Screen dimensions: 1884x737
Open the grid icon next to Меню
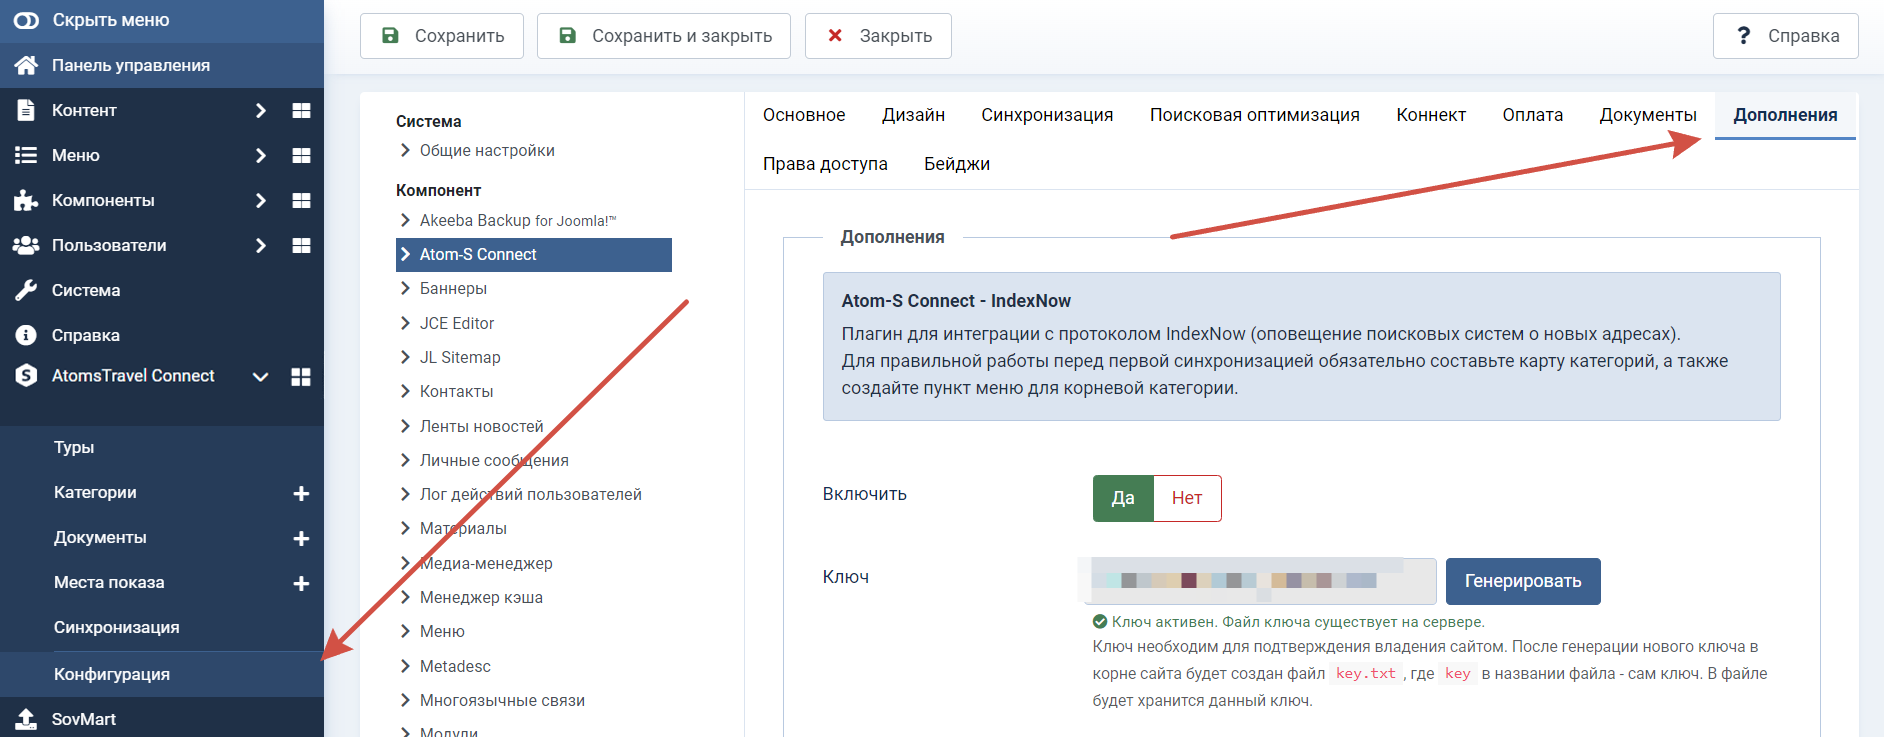[301, 155]
